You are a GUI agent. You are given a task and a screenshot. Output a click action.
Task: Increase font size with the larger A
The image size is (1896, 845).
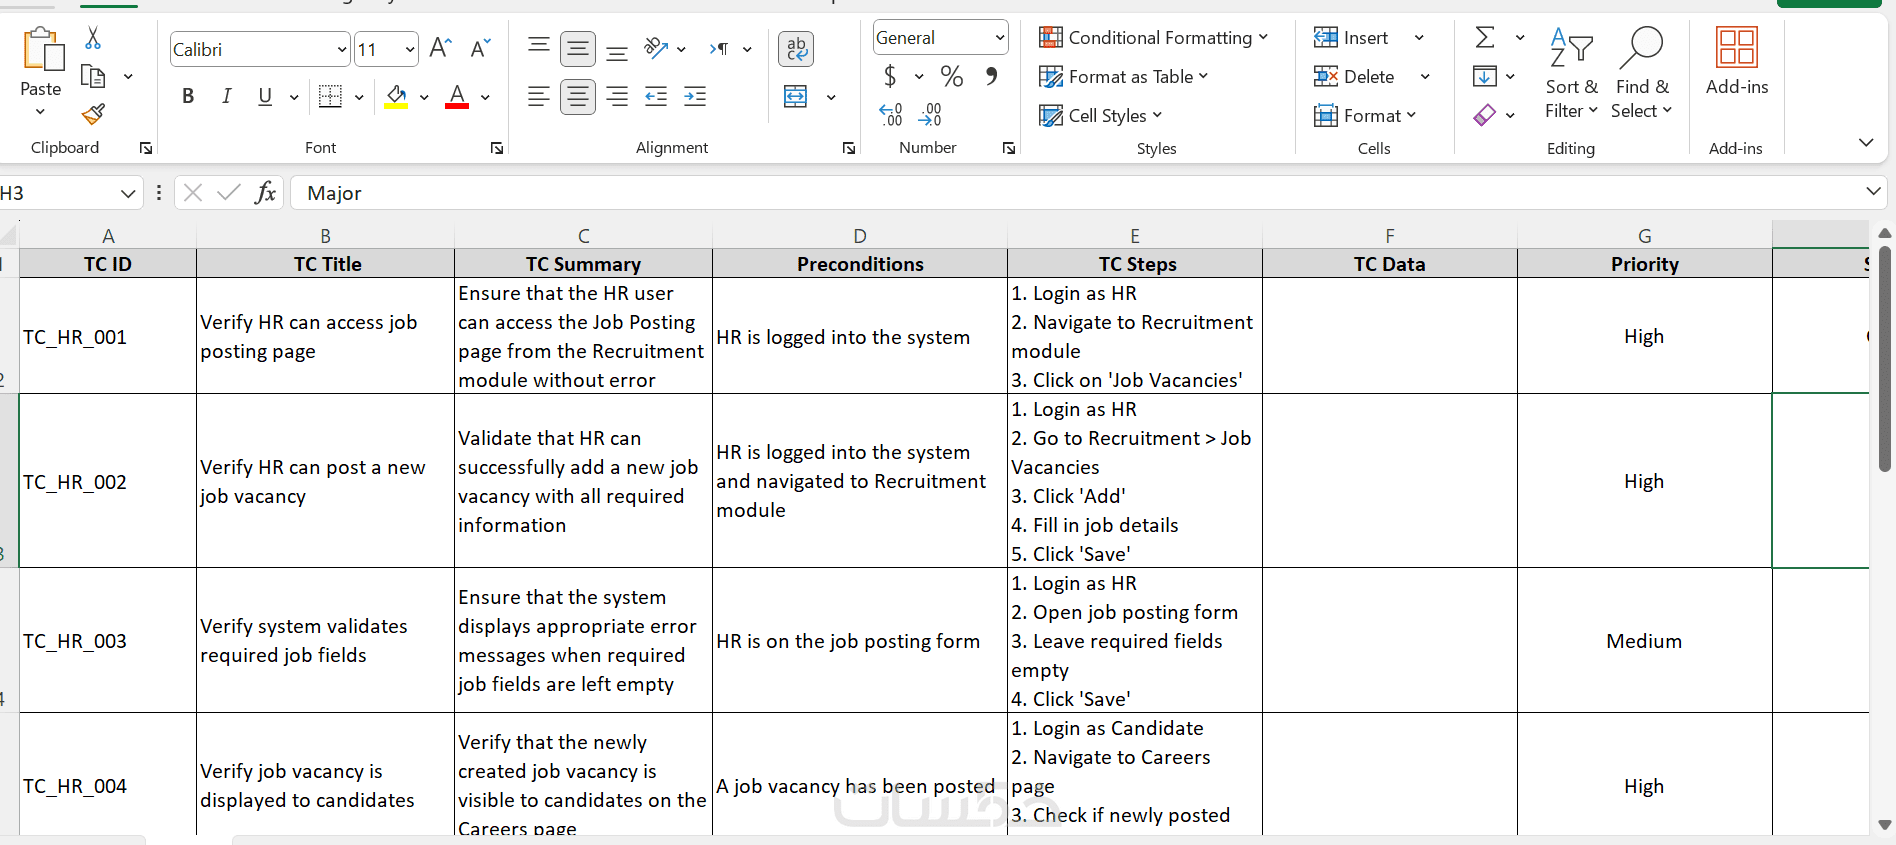coord(440,48)
